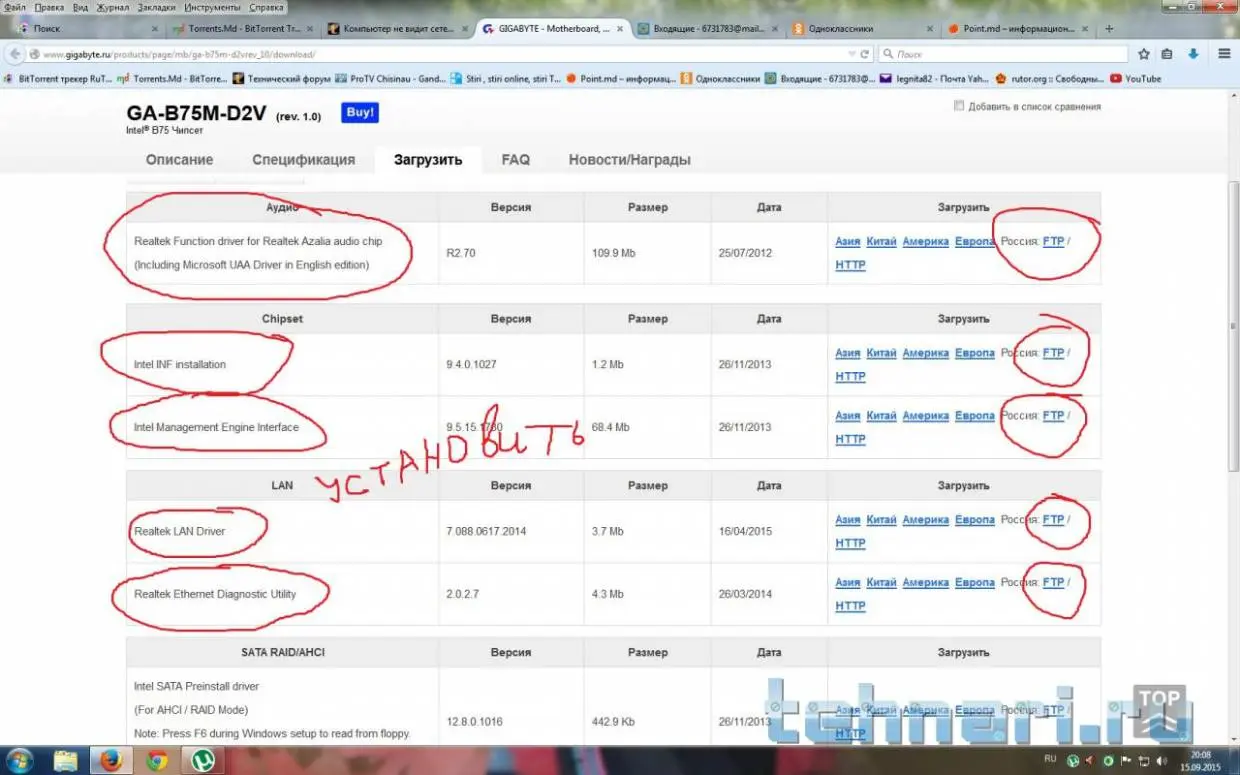
Task: Click Азия link for Intel INF installation
Action: [x=848, y=353]
